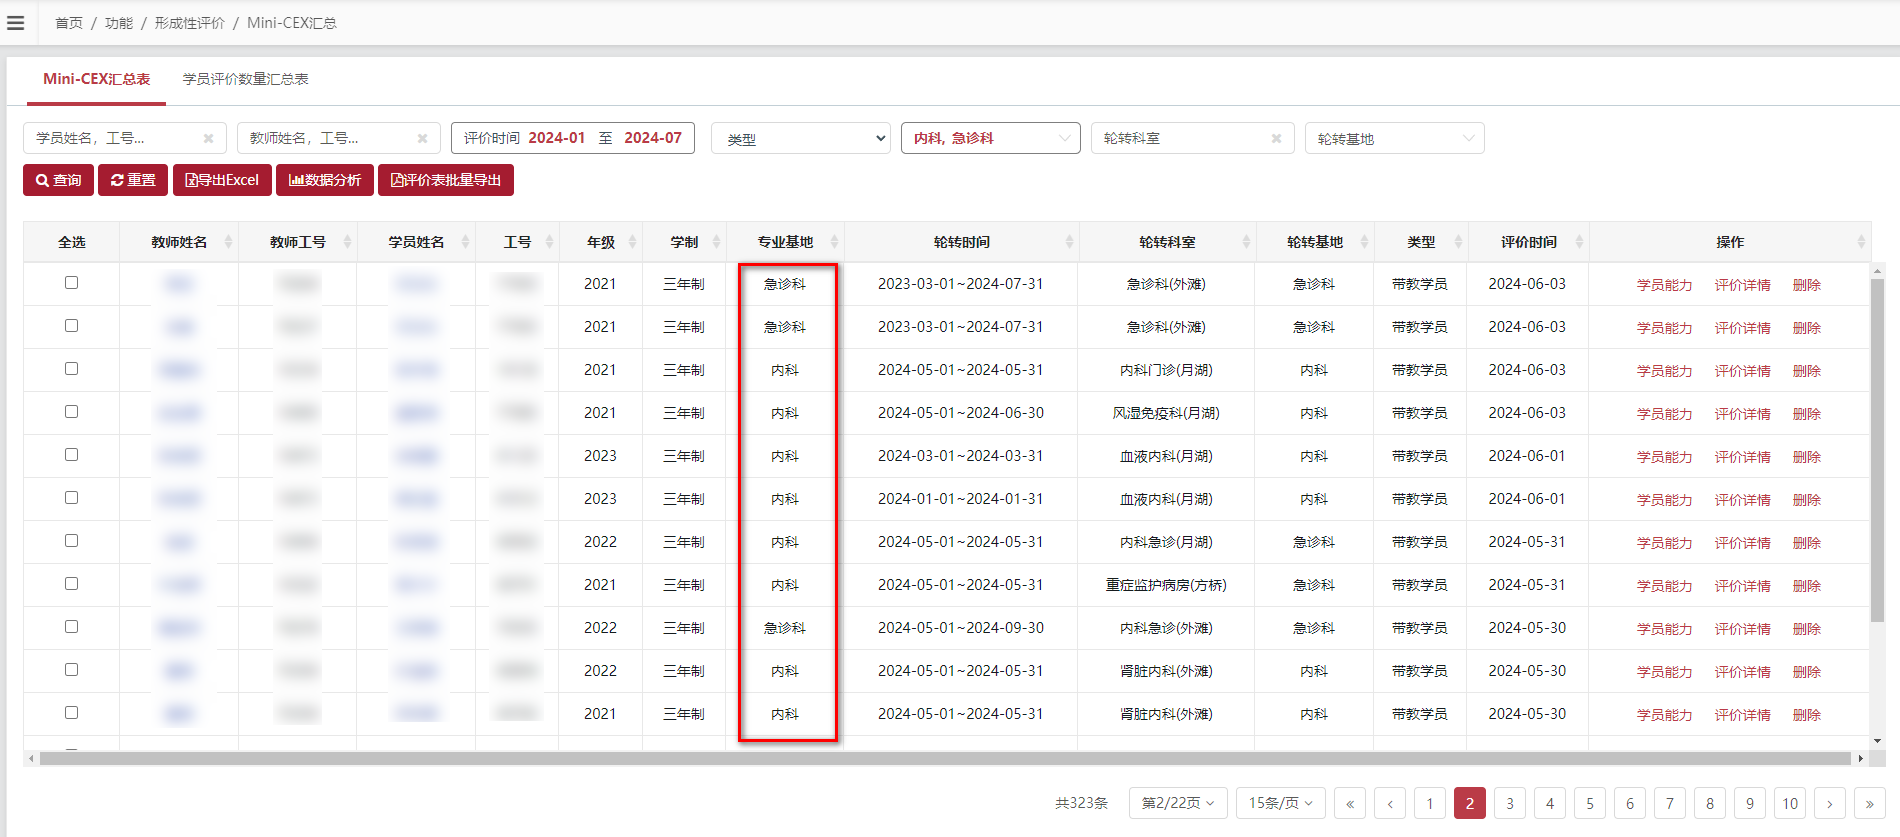Clear the 轮转科室 filter

[1276, 139]
